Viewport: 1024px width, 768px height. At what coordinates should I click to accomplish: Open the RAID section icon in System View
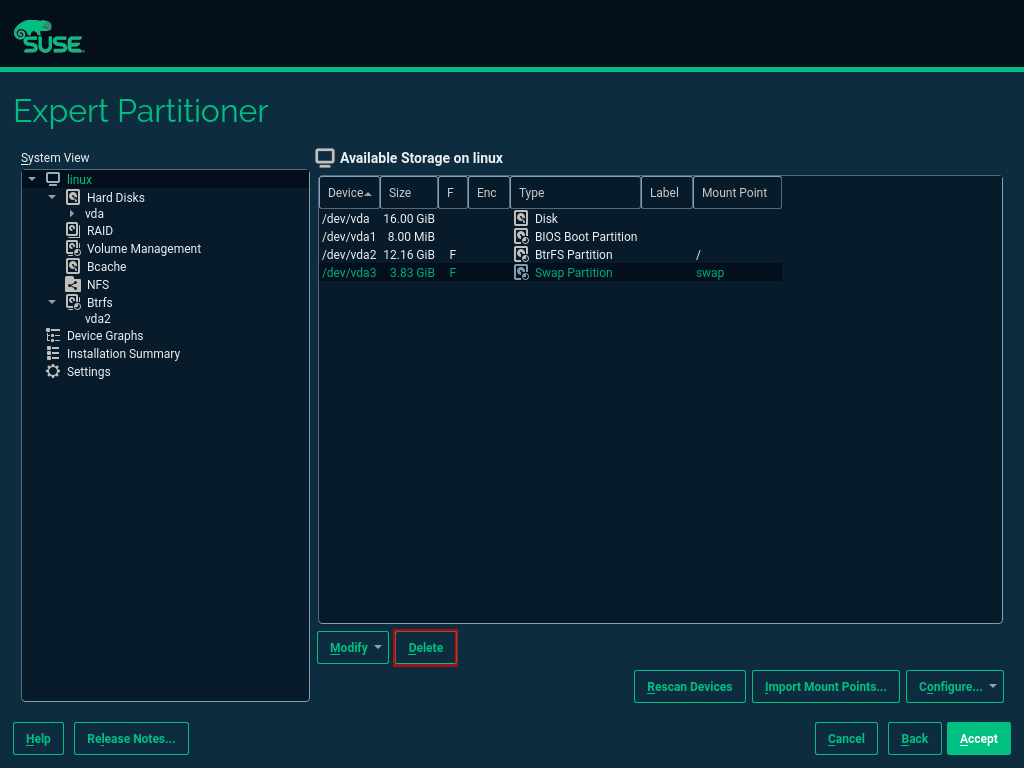[72, 230]
